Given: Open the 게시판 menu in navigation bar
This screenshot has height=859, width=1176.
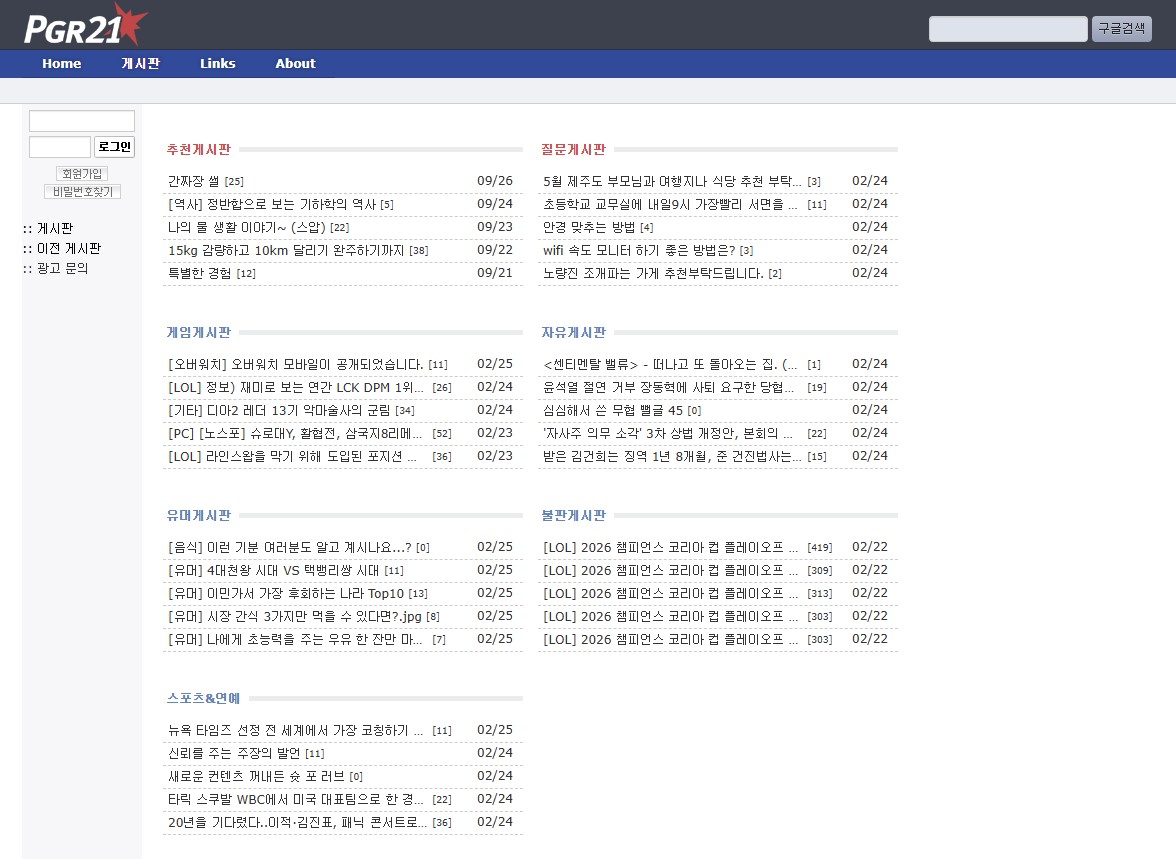Looking at the screenshot, I should click(140, 64).
